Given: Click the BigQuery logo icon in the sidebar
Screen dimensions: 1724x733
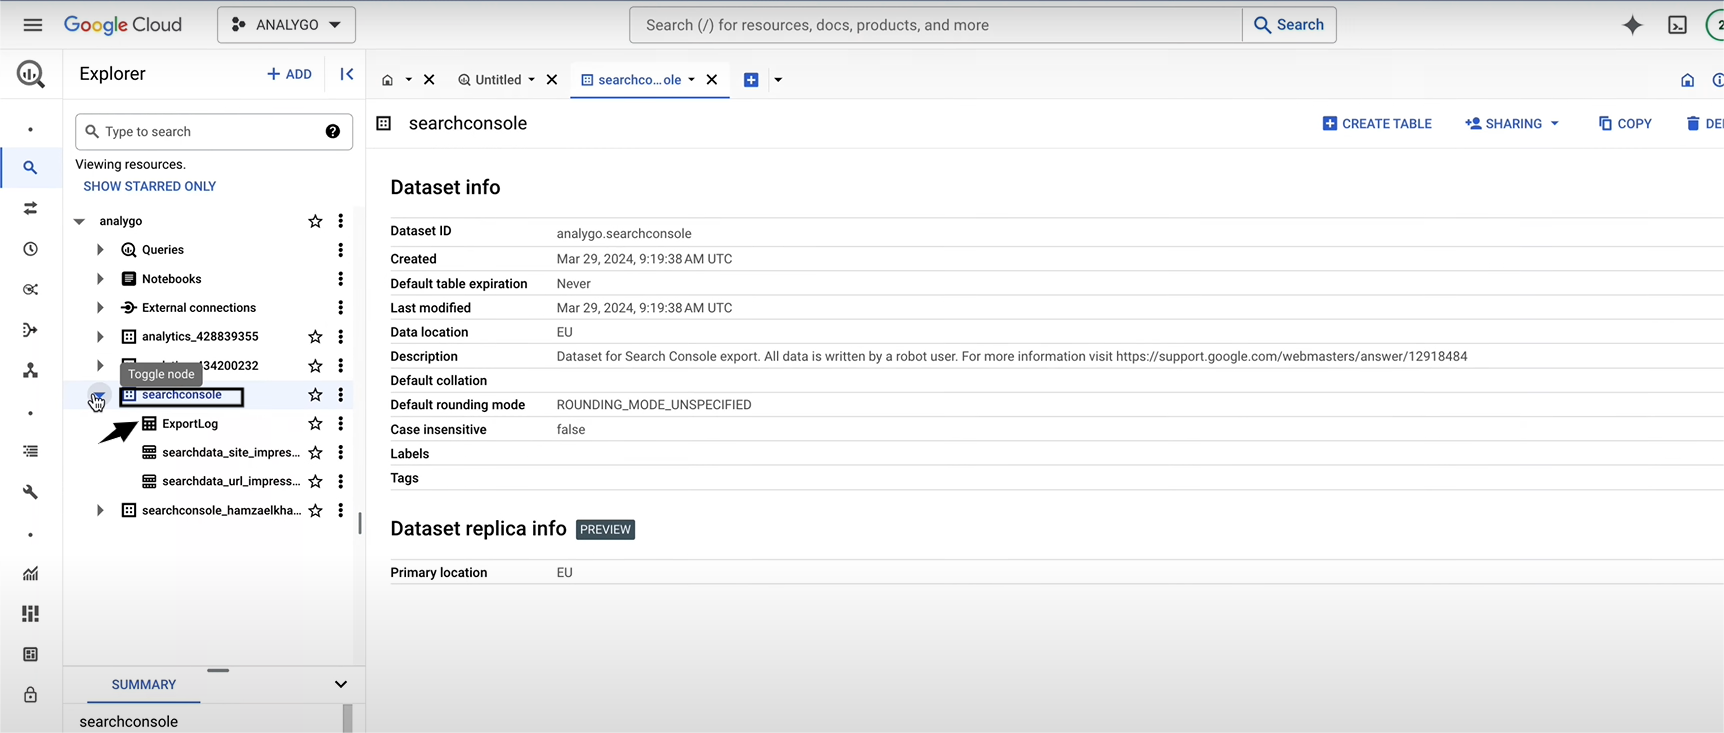Looking at the screenshot, I should pyautogui.click(x=31, y=74).
